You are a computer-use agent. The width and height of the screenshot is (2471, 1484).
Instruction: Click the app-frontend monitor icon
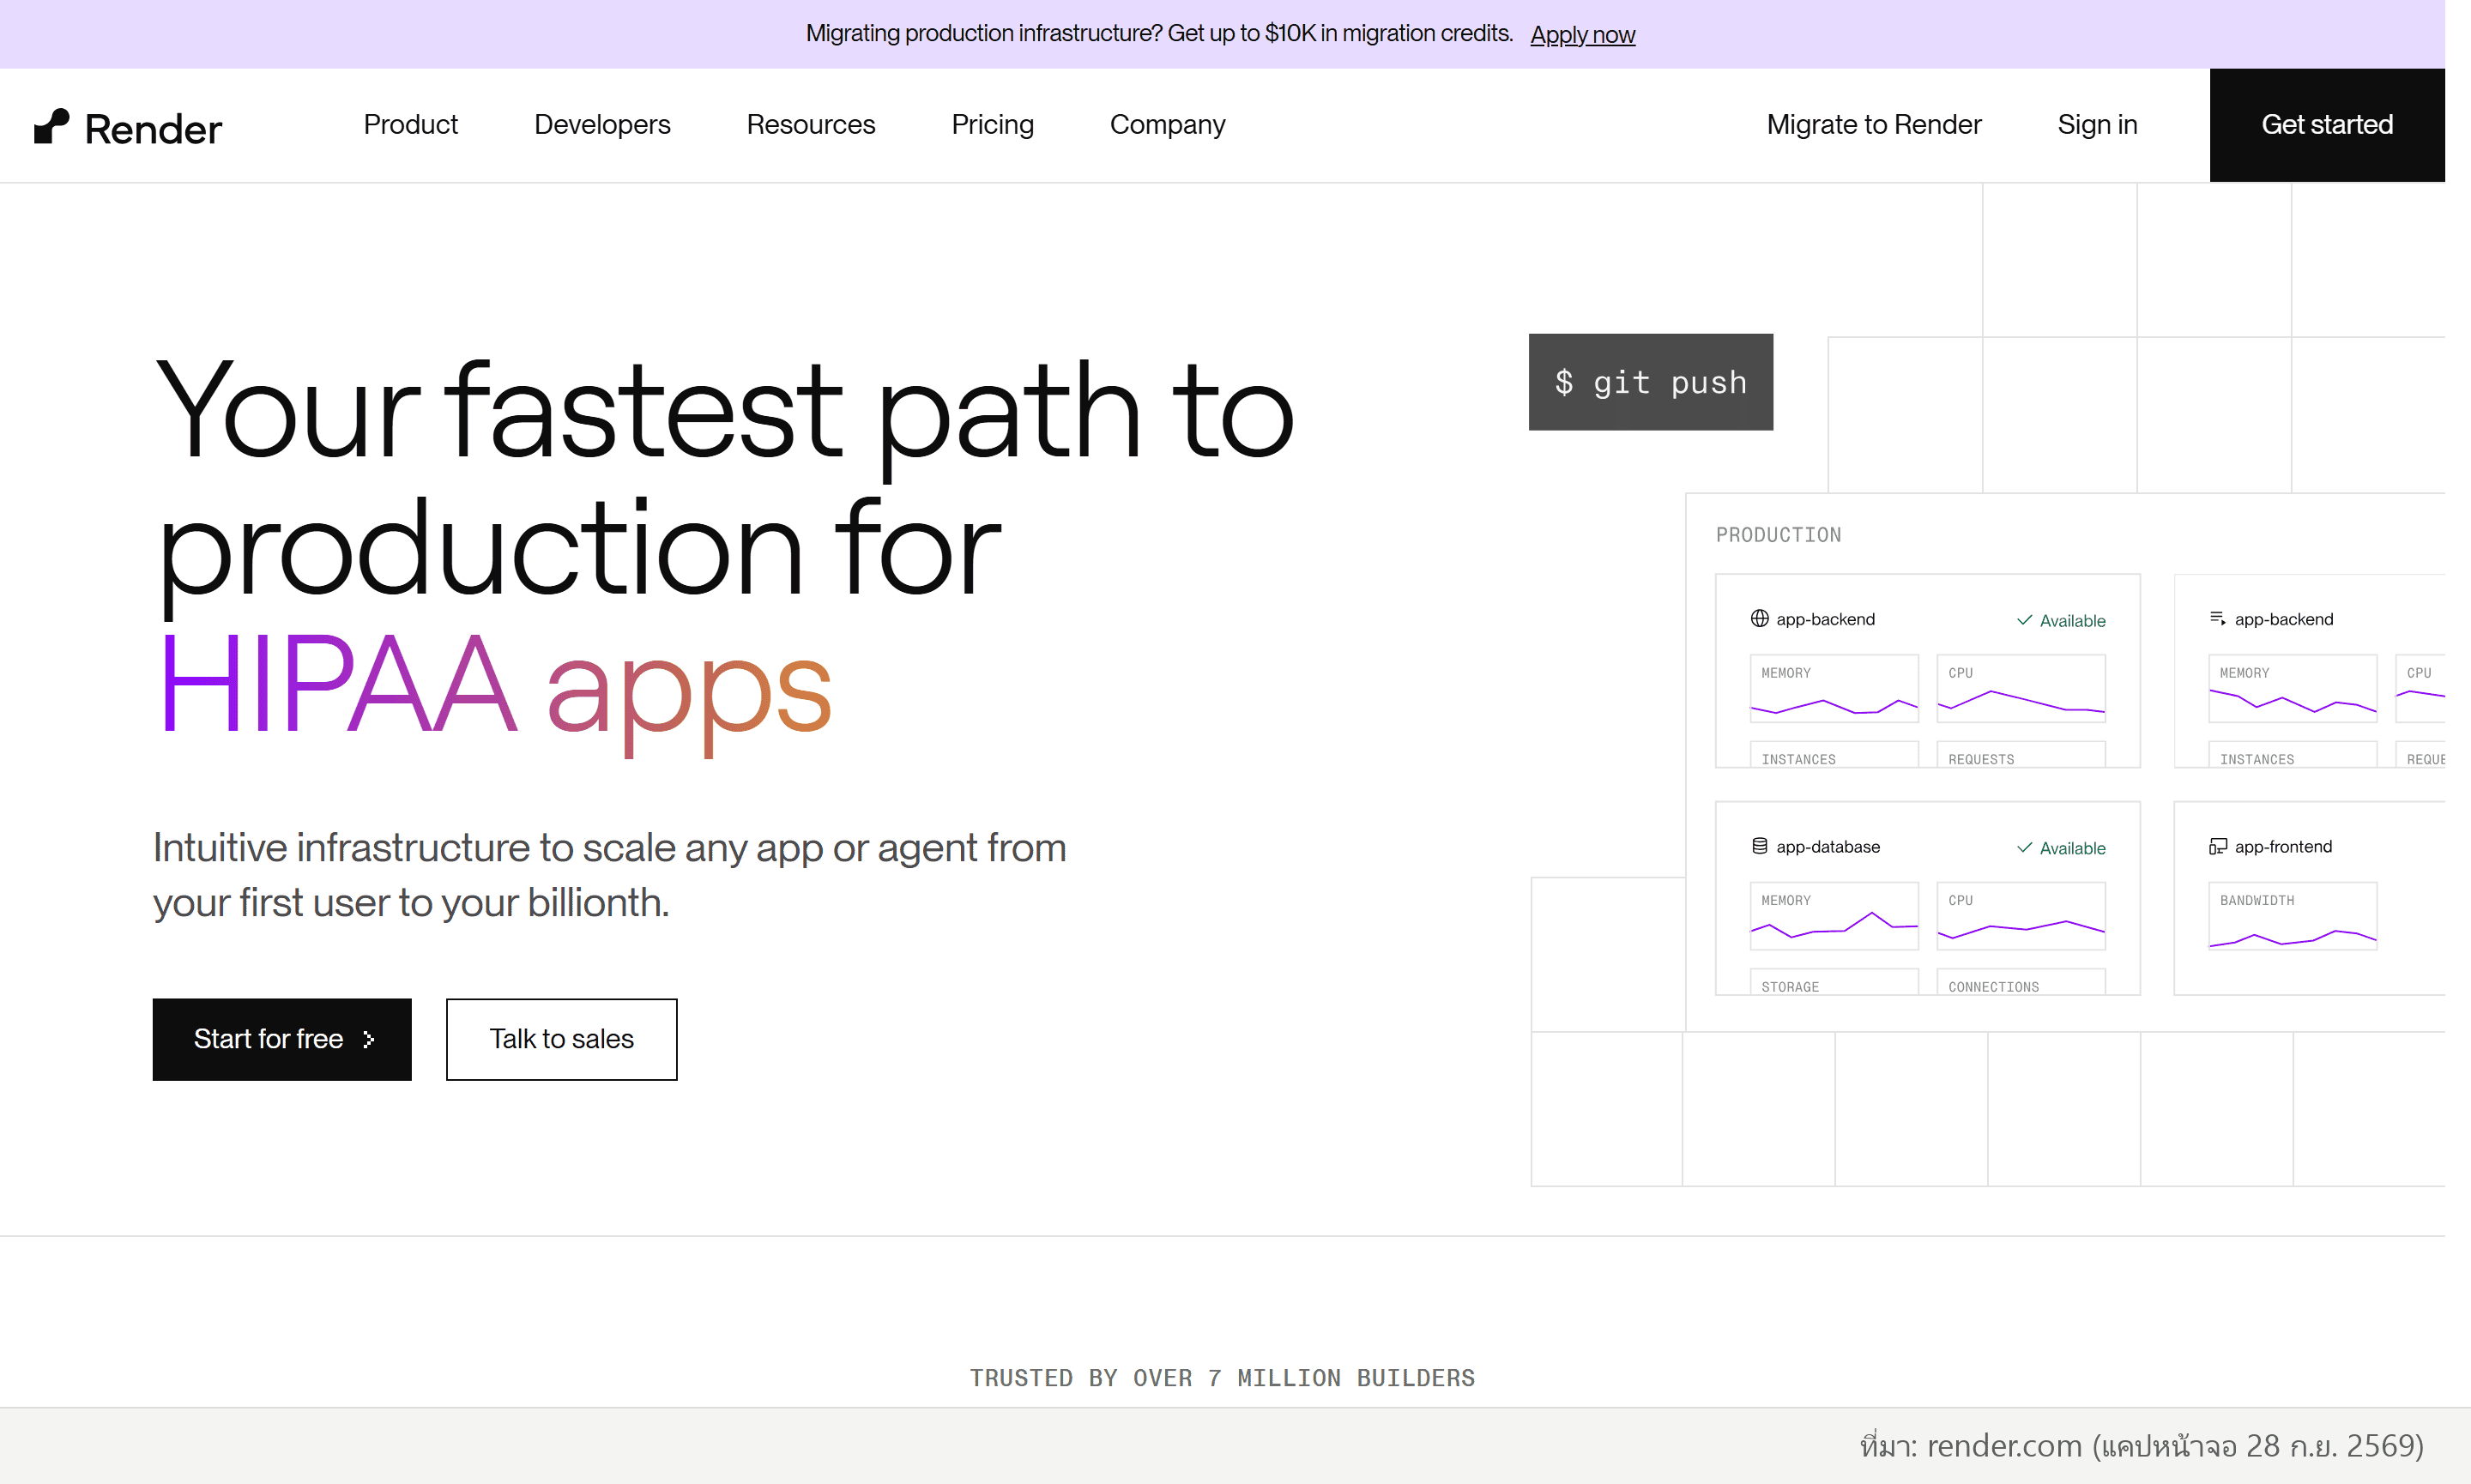tap(2218, 846)
